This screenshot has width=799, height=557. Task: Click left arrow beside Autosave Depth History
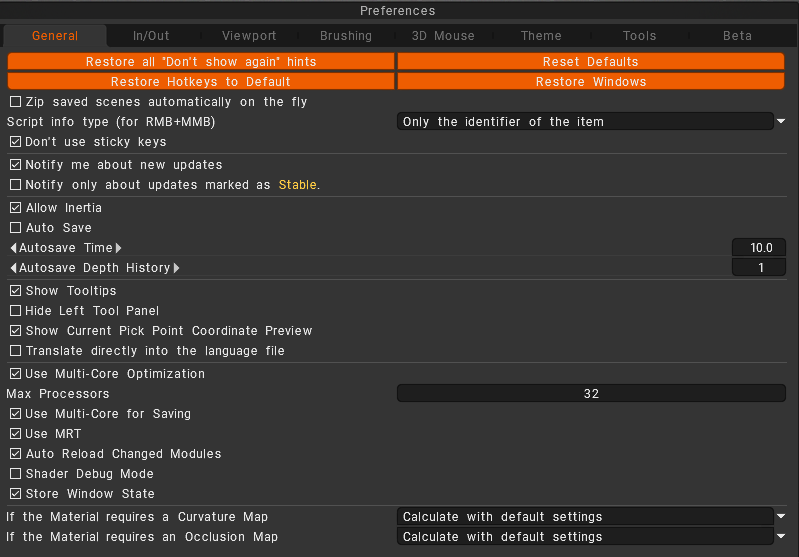pyautogui.click(x=13, y=268)
